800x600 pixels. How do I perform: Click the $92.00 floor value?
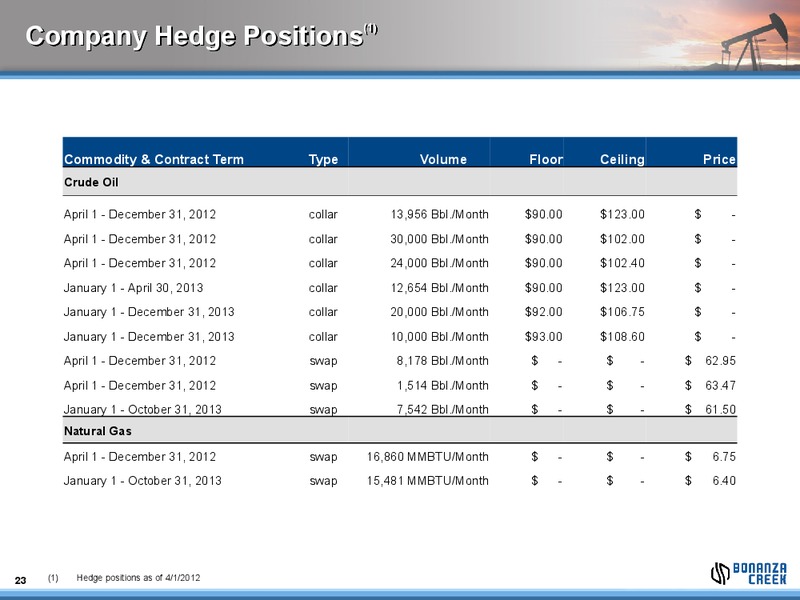[x=543, y=312]
